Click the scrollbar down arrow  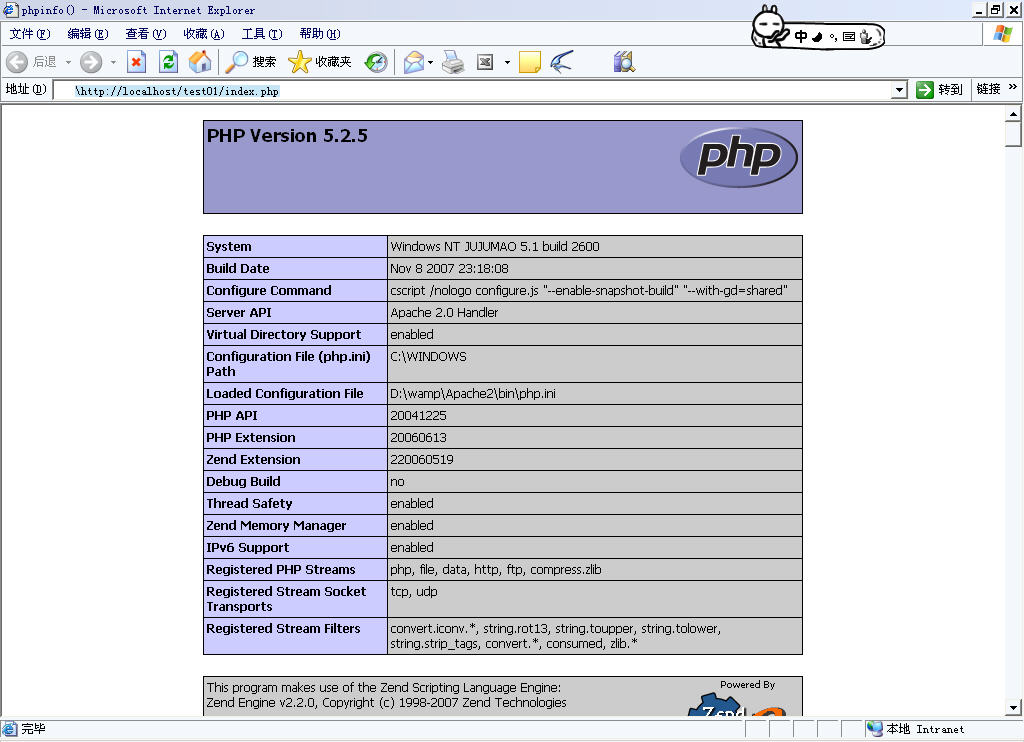coord(1013,707)
